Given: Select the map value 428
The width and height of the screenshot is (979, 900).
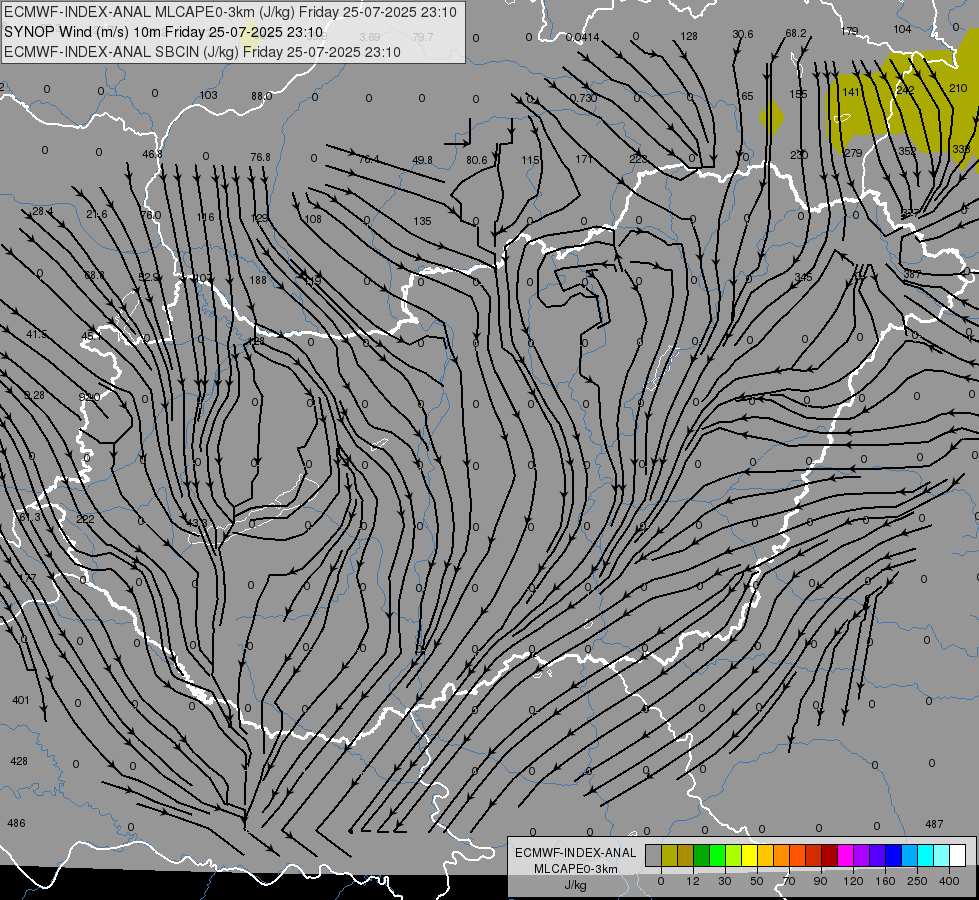Looking at the screenshot, I should pos(19,761).
